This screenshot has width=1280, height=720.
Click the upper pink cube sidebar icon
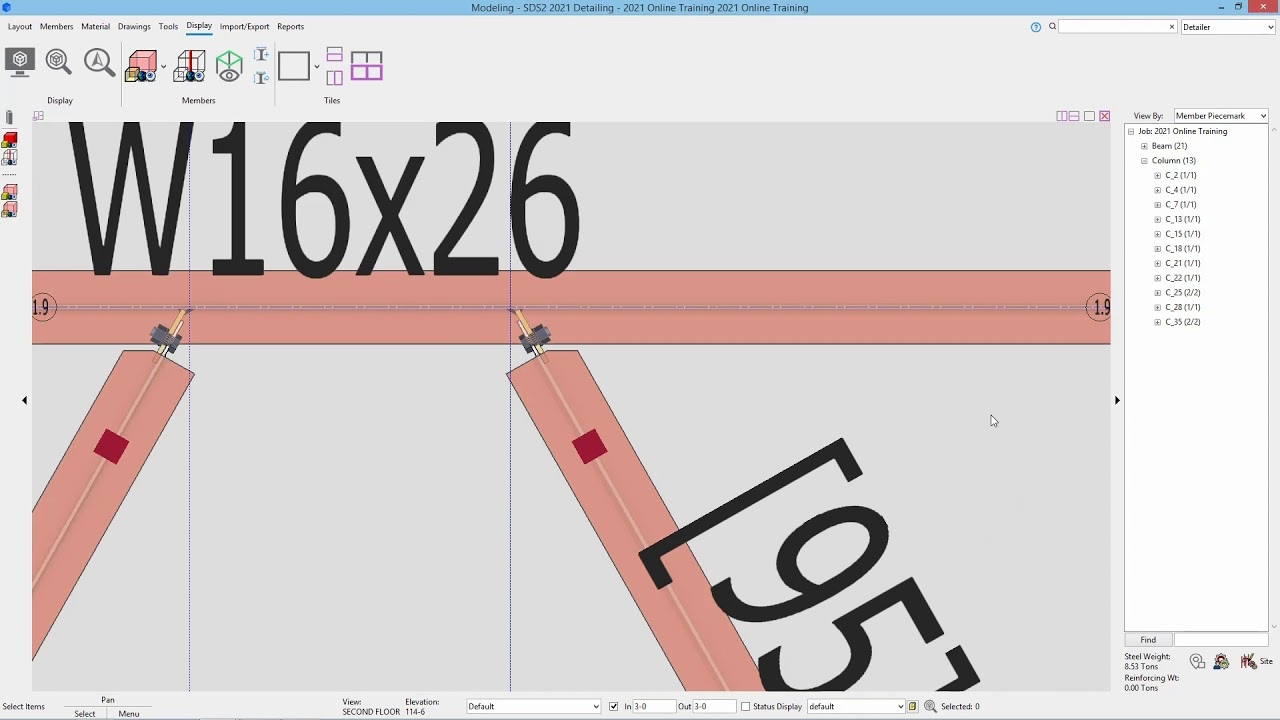(9, 192)
